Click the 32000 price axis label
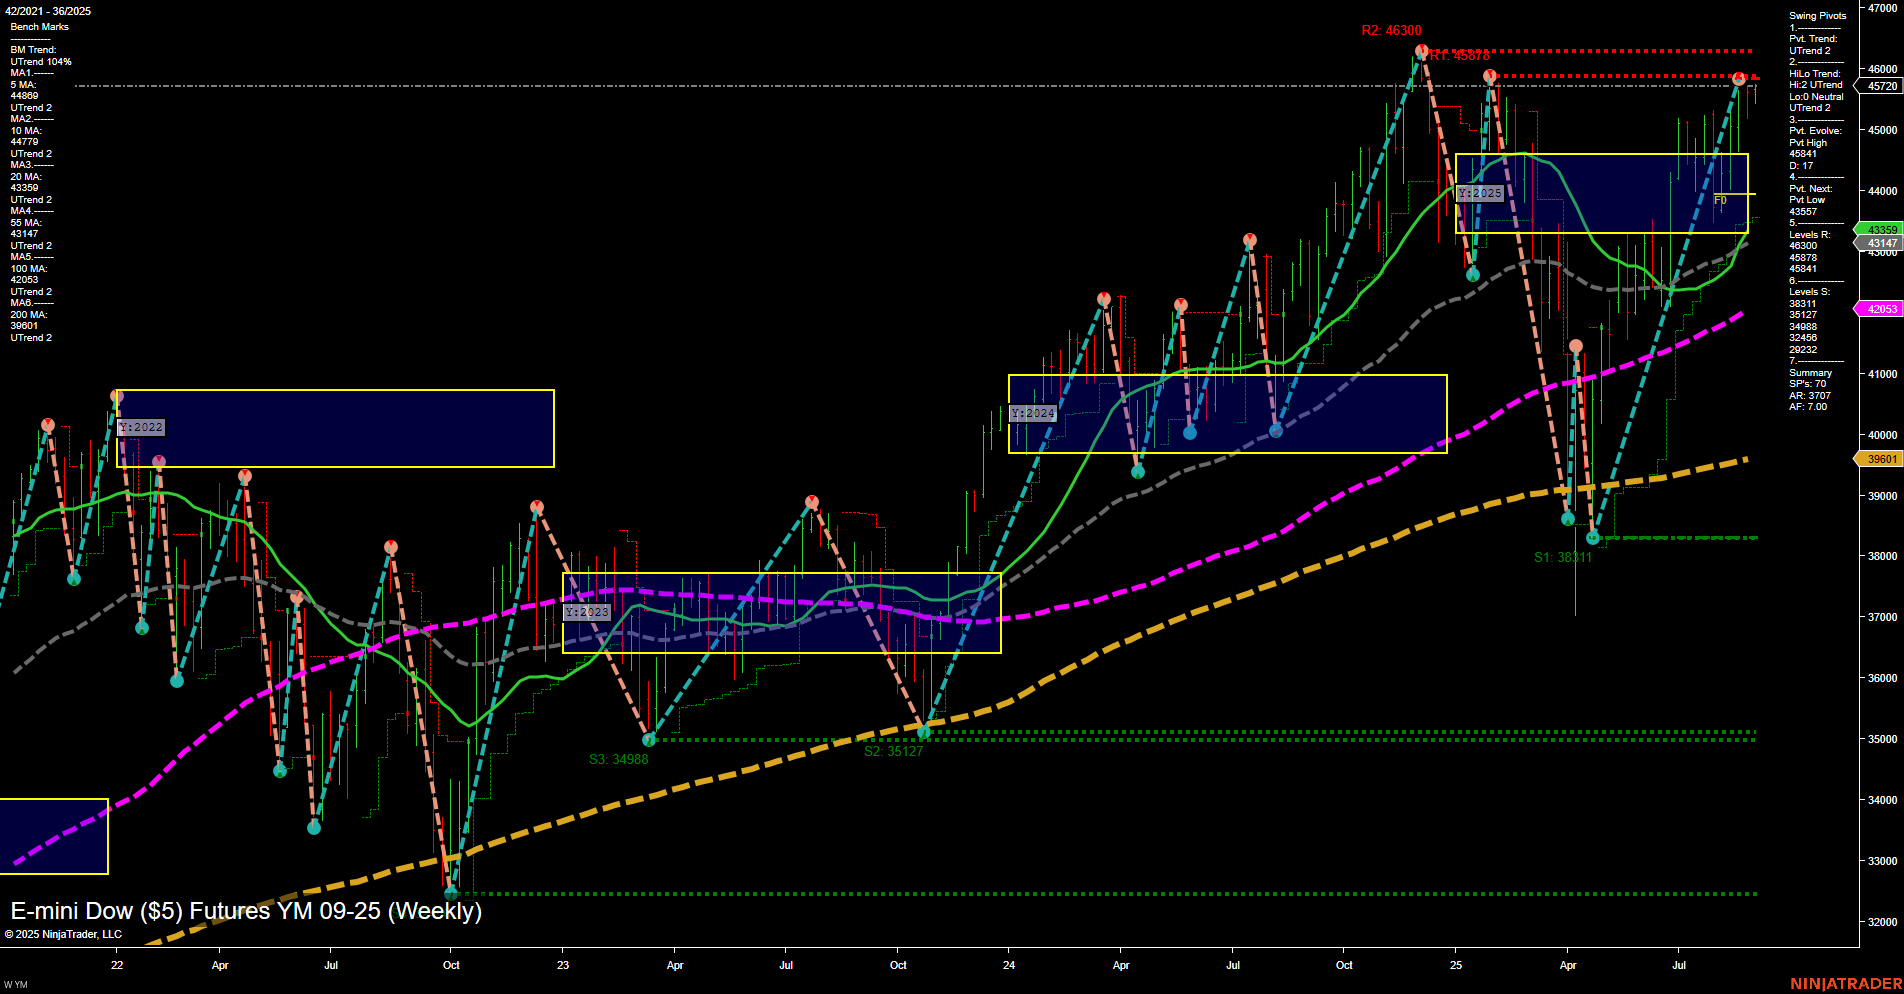 pos(1881,922)
